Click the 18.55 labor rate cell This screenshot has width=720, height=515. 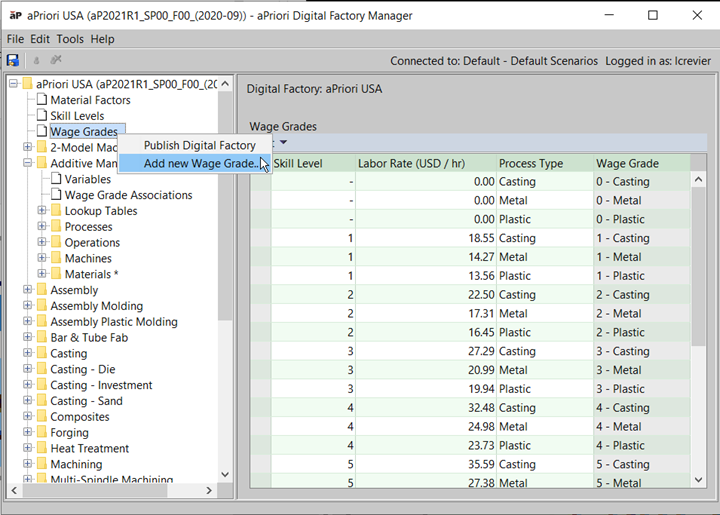pos(426,238)
